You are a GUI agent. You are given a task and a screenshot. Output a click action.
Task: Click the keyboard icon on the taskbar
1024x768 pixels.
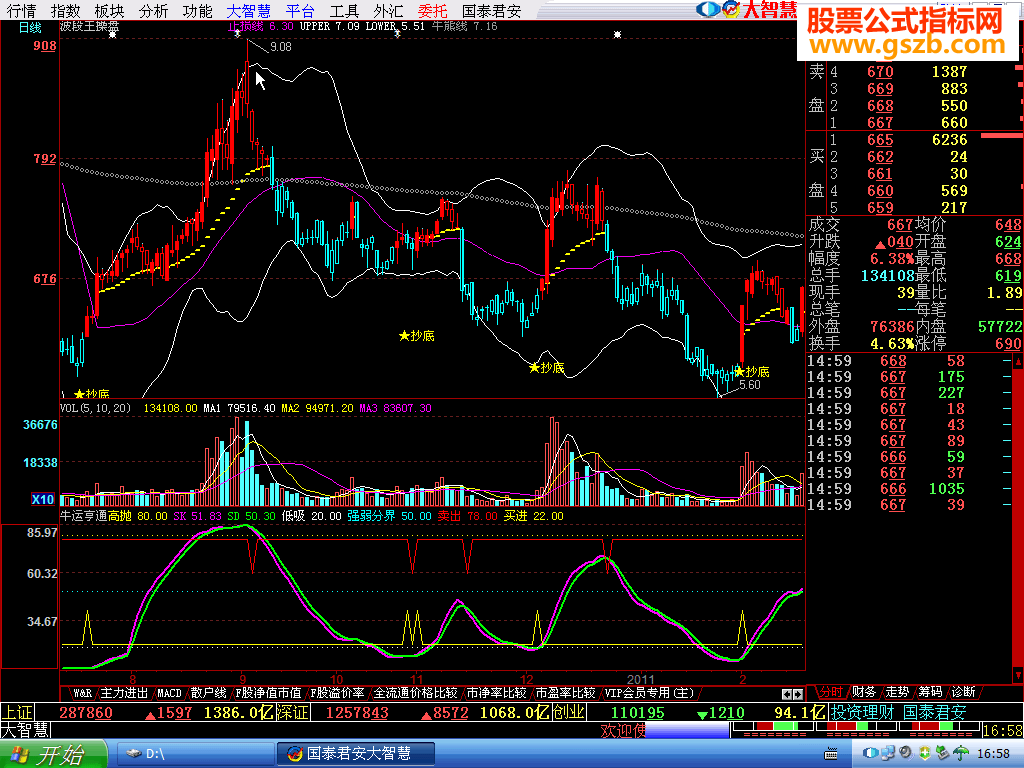[x=831, y=755]
